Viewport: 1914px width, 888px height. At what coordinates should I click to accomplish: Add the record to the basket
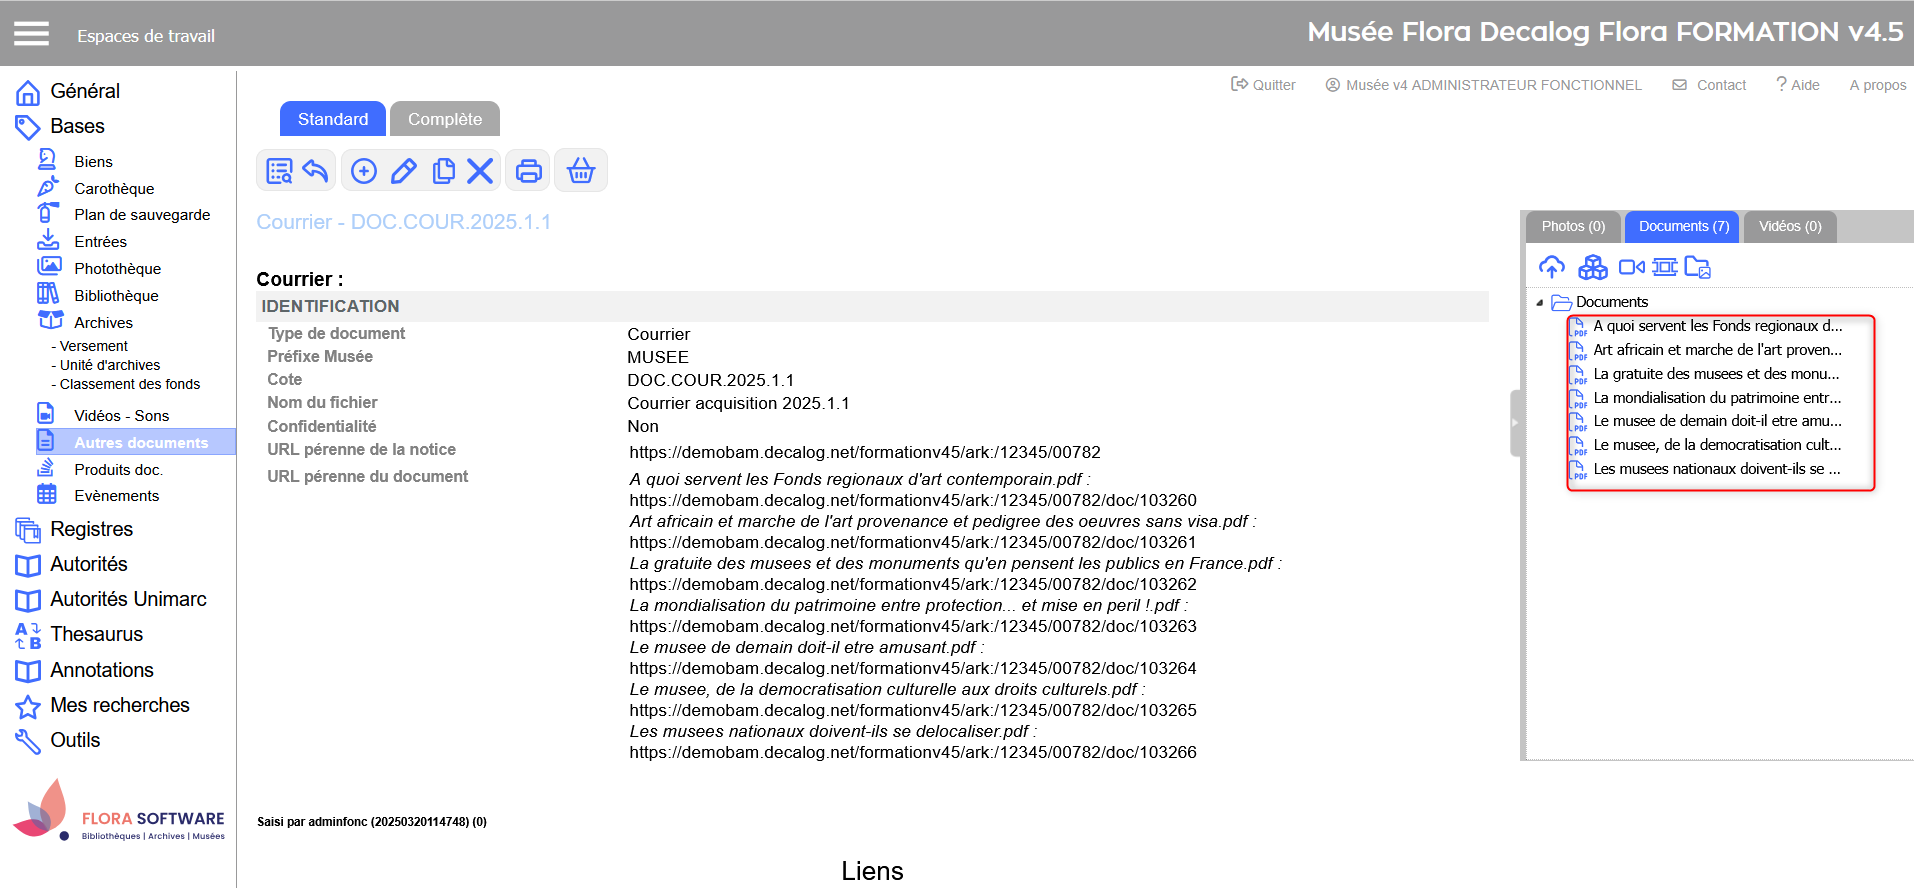coord(580,171)
